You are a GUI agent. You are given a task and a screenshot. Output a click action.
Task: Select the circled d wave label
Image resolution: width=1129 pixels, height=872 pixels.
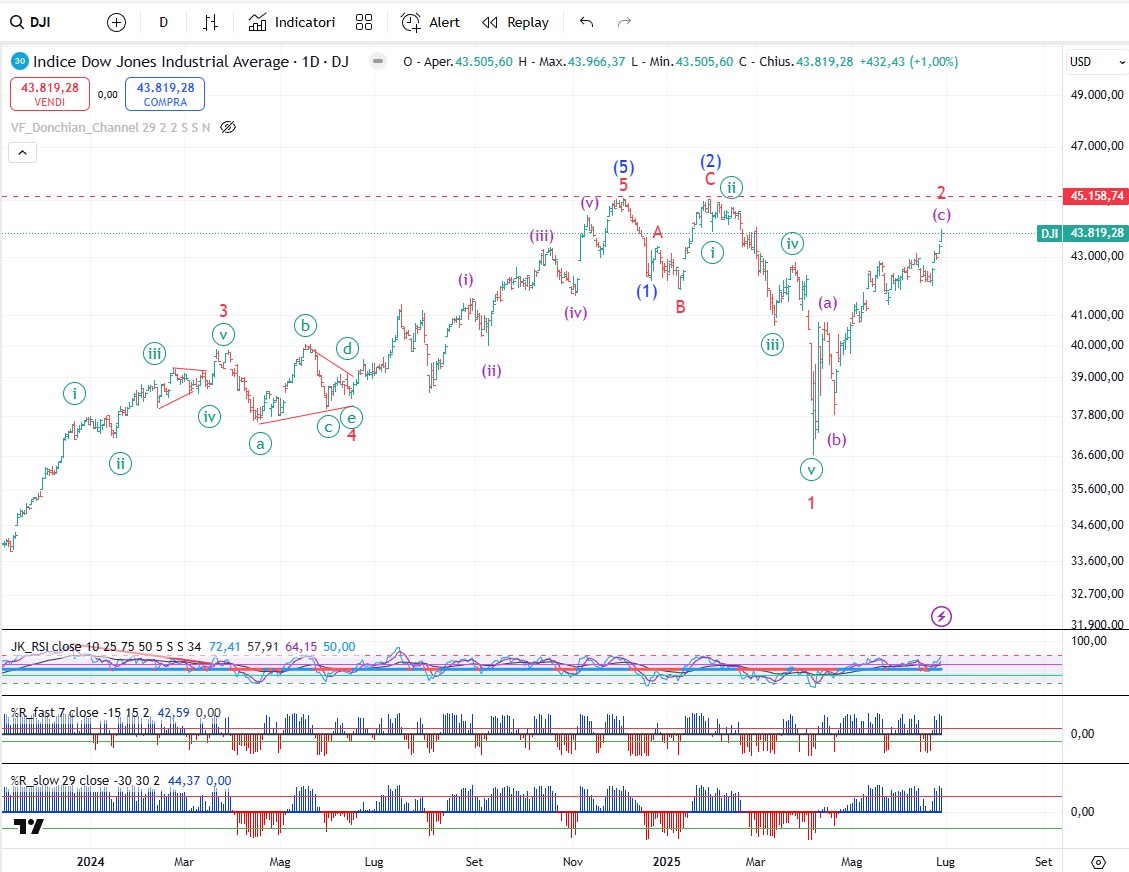[x=348, y=349]
